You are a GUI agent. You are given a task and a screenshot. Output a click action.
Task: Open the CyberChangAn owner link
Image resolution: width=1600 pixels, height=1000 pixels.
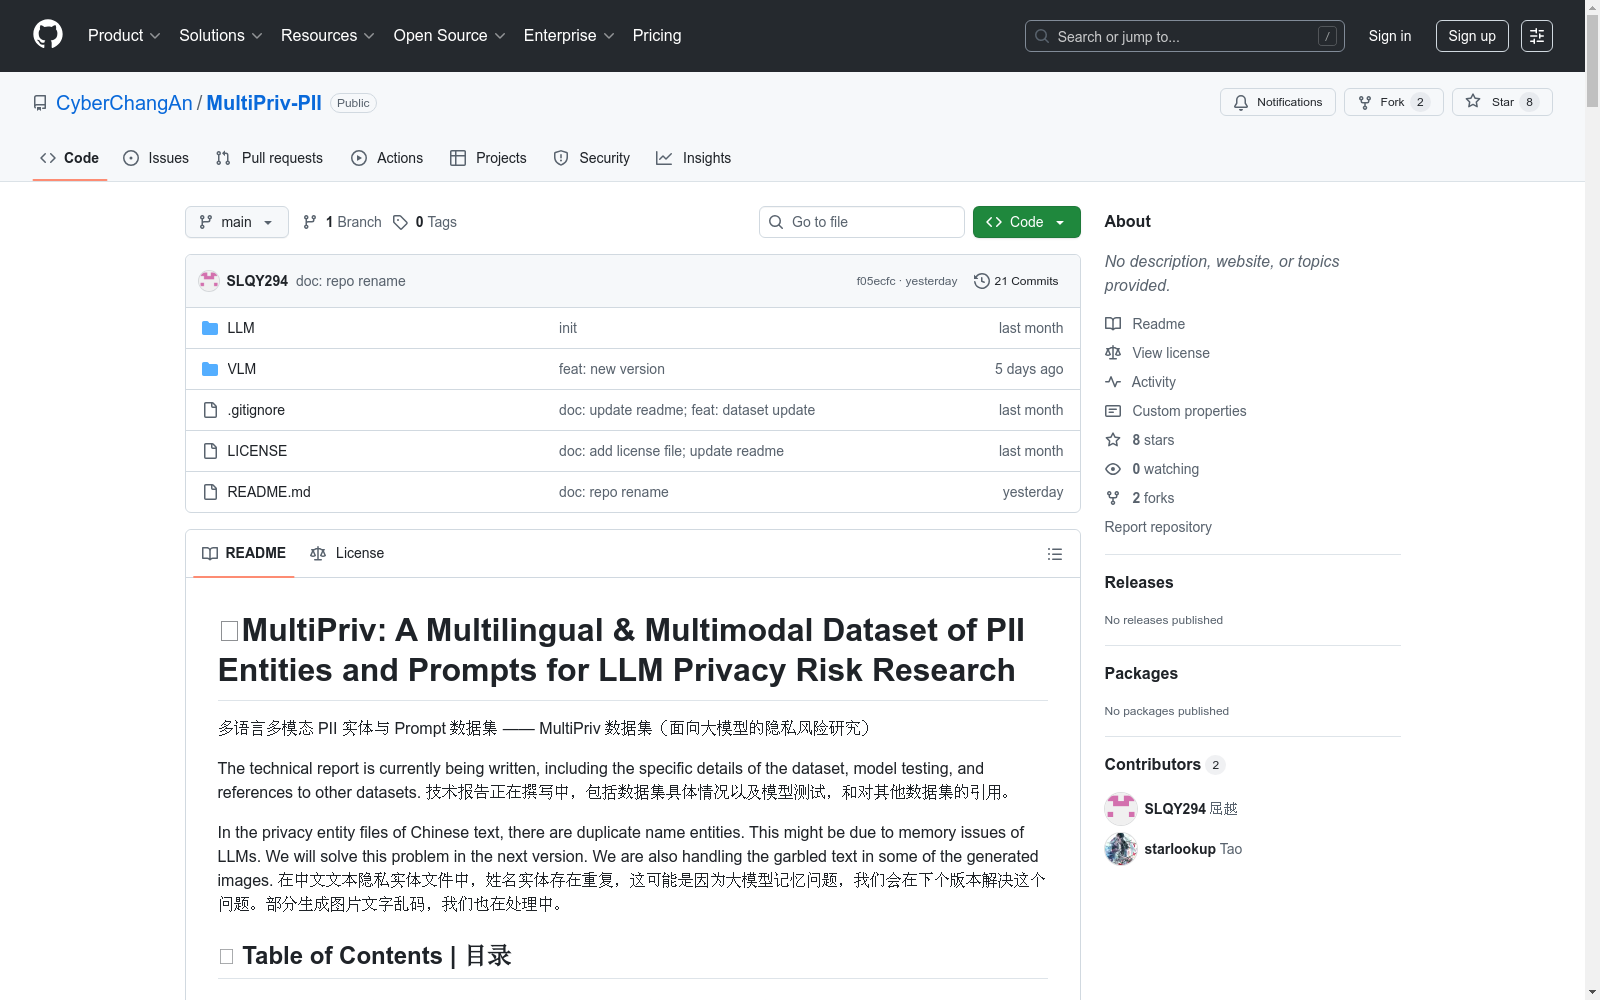click(x=124, y=103)
